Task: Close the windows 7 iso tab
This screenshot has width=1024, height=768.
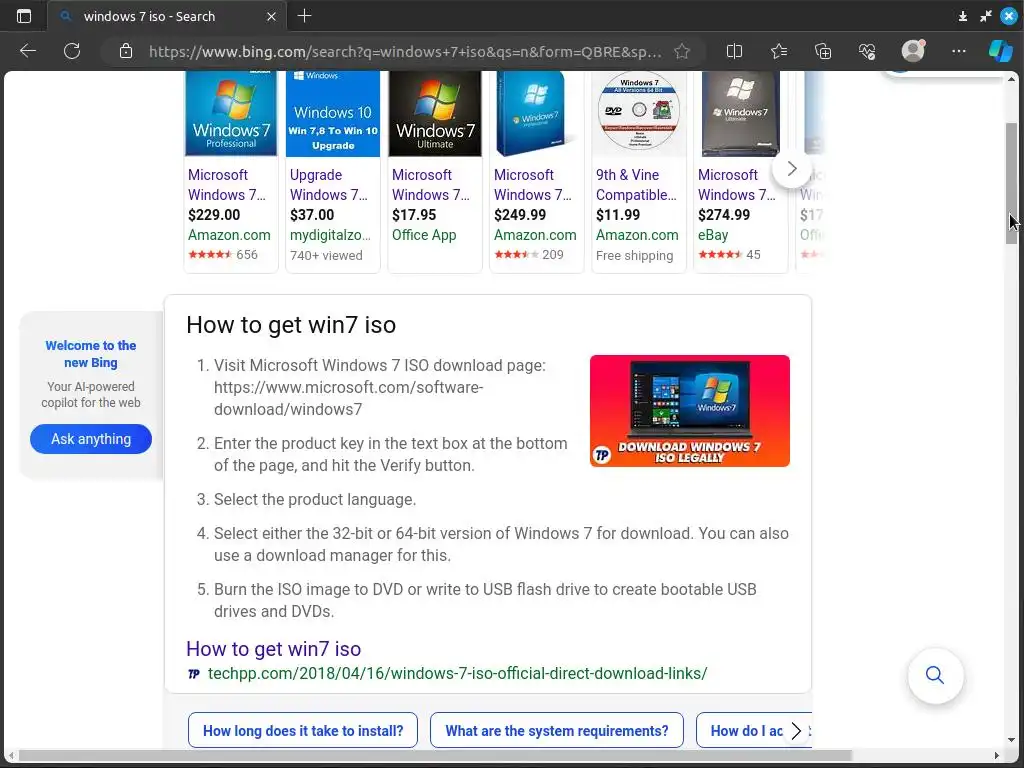Action: 272,16
